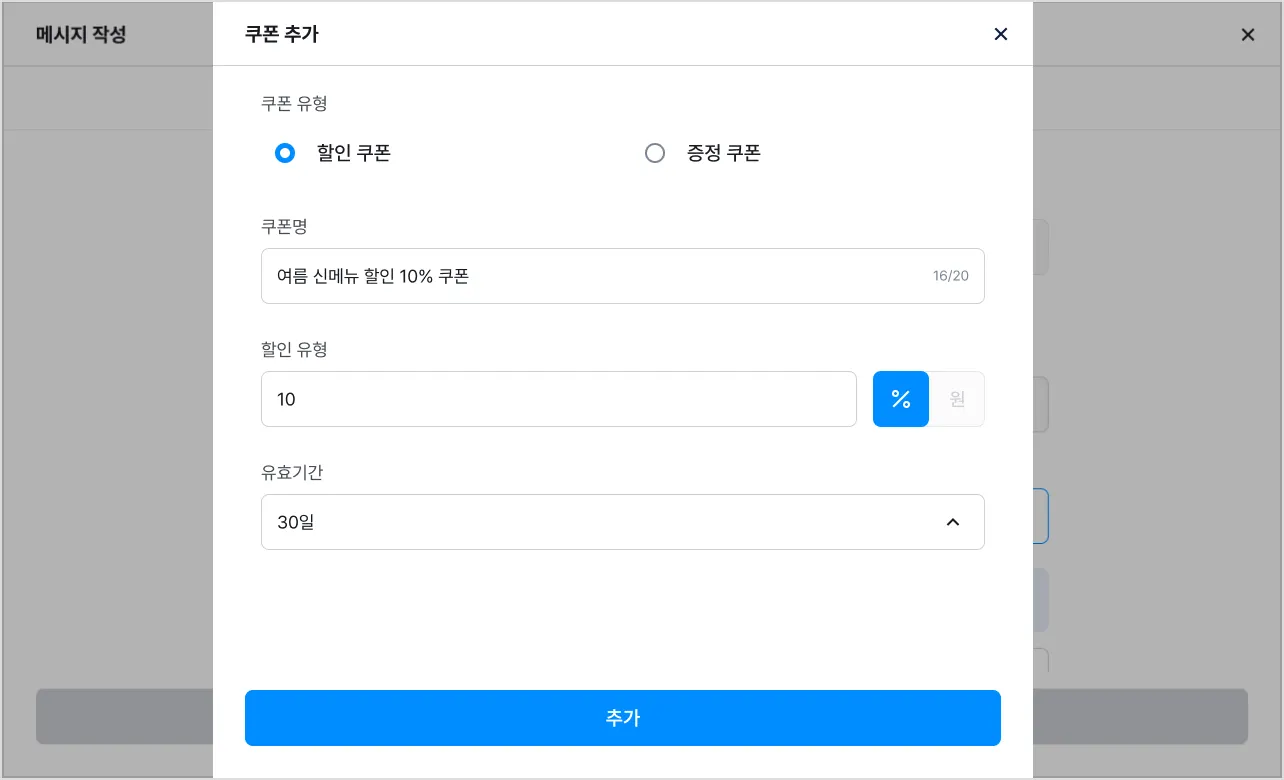
Task: Click the 메시지 작성 header title
Action: coord(81,35)
